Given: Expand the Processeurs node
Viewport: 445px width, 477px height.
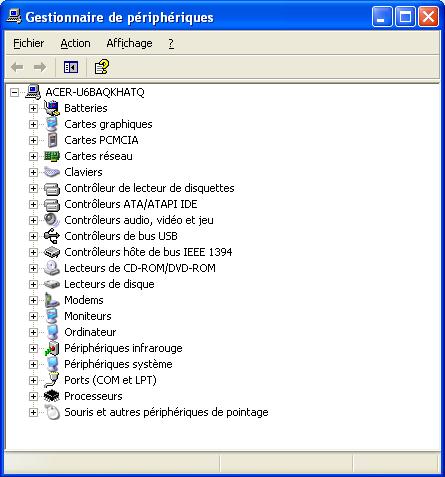Looking at the screenshot, I should (x=33, y=396).
